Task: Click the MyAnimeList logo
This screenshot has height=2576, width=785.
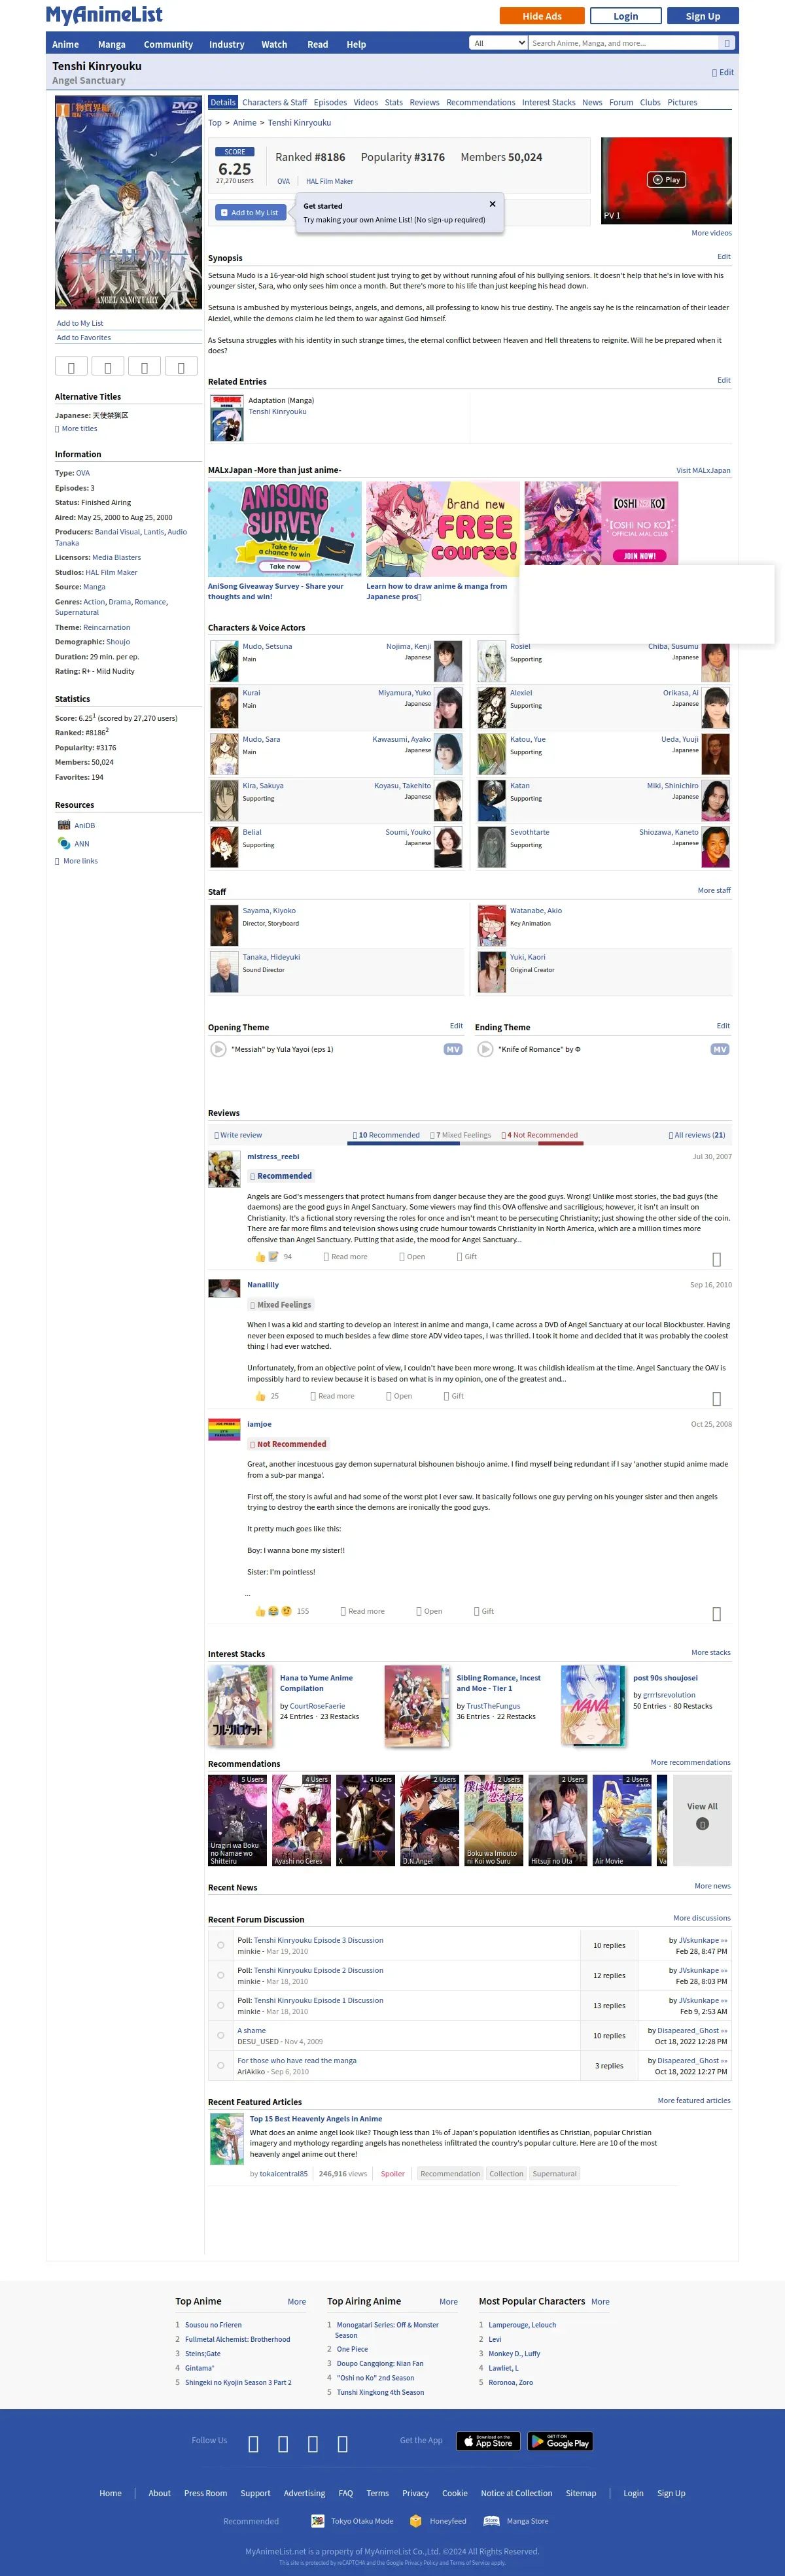Action: [104, 15]
